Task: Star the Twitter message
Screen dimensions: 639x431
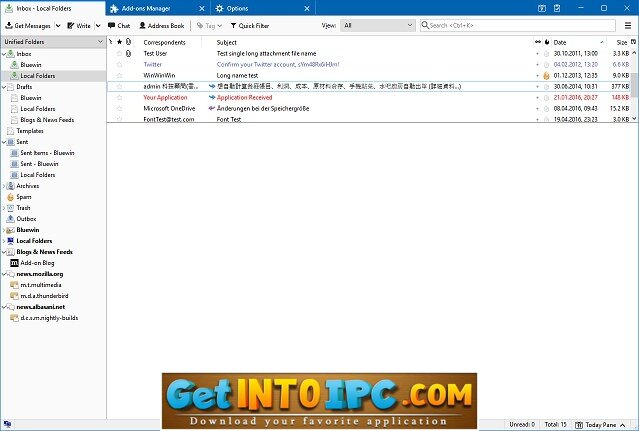Action: (119, 64)
